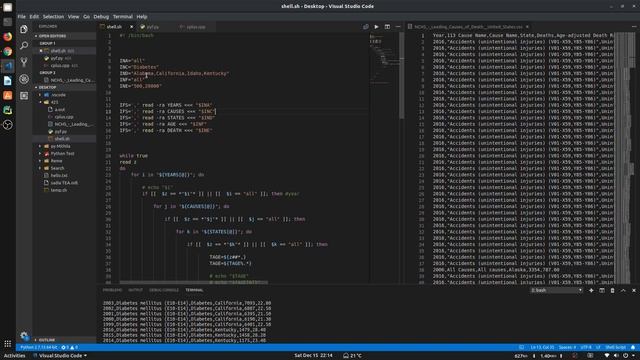Viewport: 640px width, 360px height.
Task: Open more actions for right editor group
Action: 634,27
